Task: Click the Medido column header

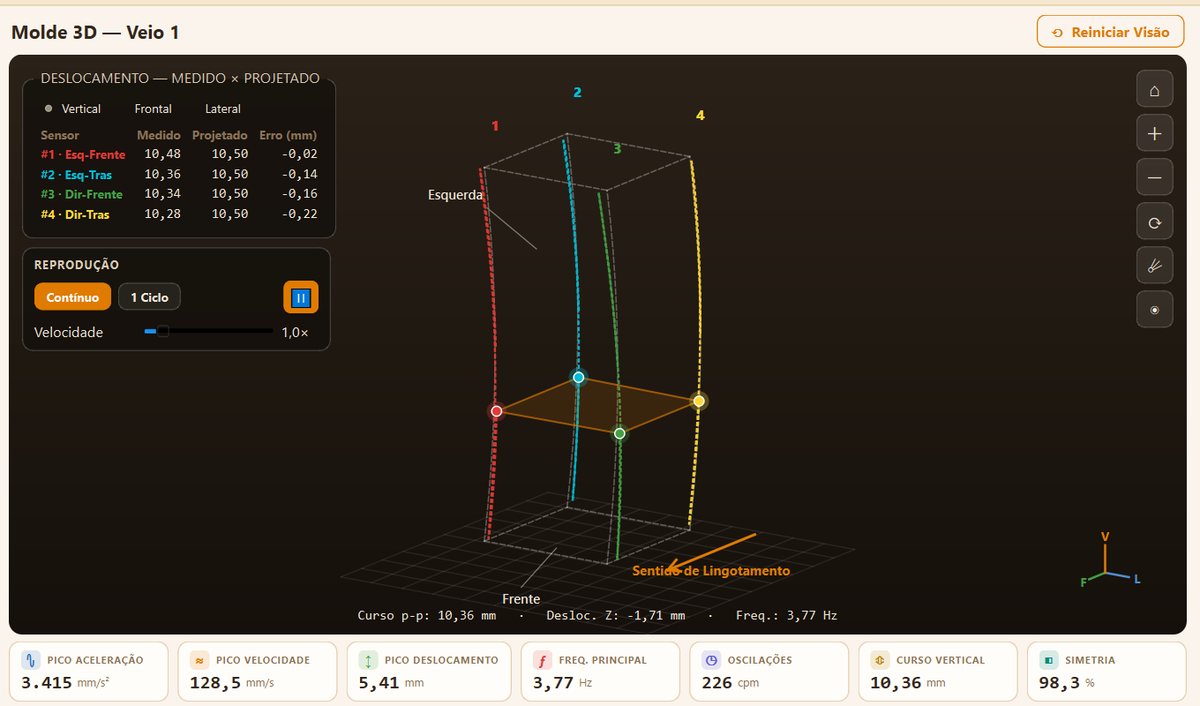Action: (x=159, y=135)
